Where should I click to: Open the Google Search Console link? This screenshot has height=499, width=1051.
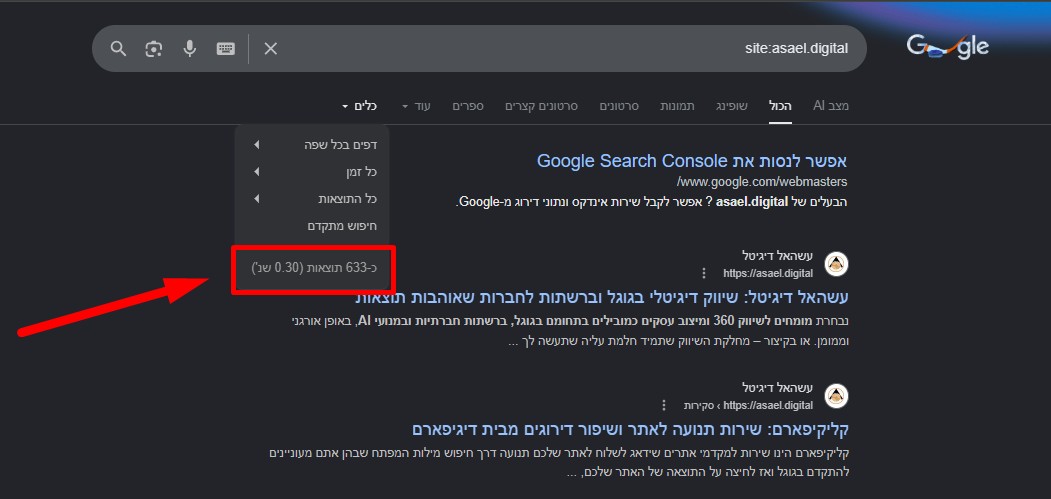click(692, 161)
